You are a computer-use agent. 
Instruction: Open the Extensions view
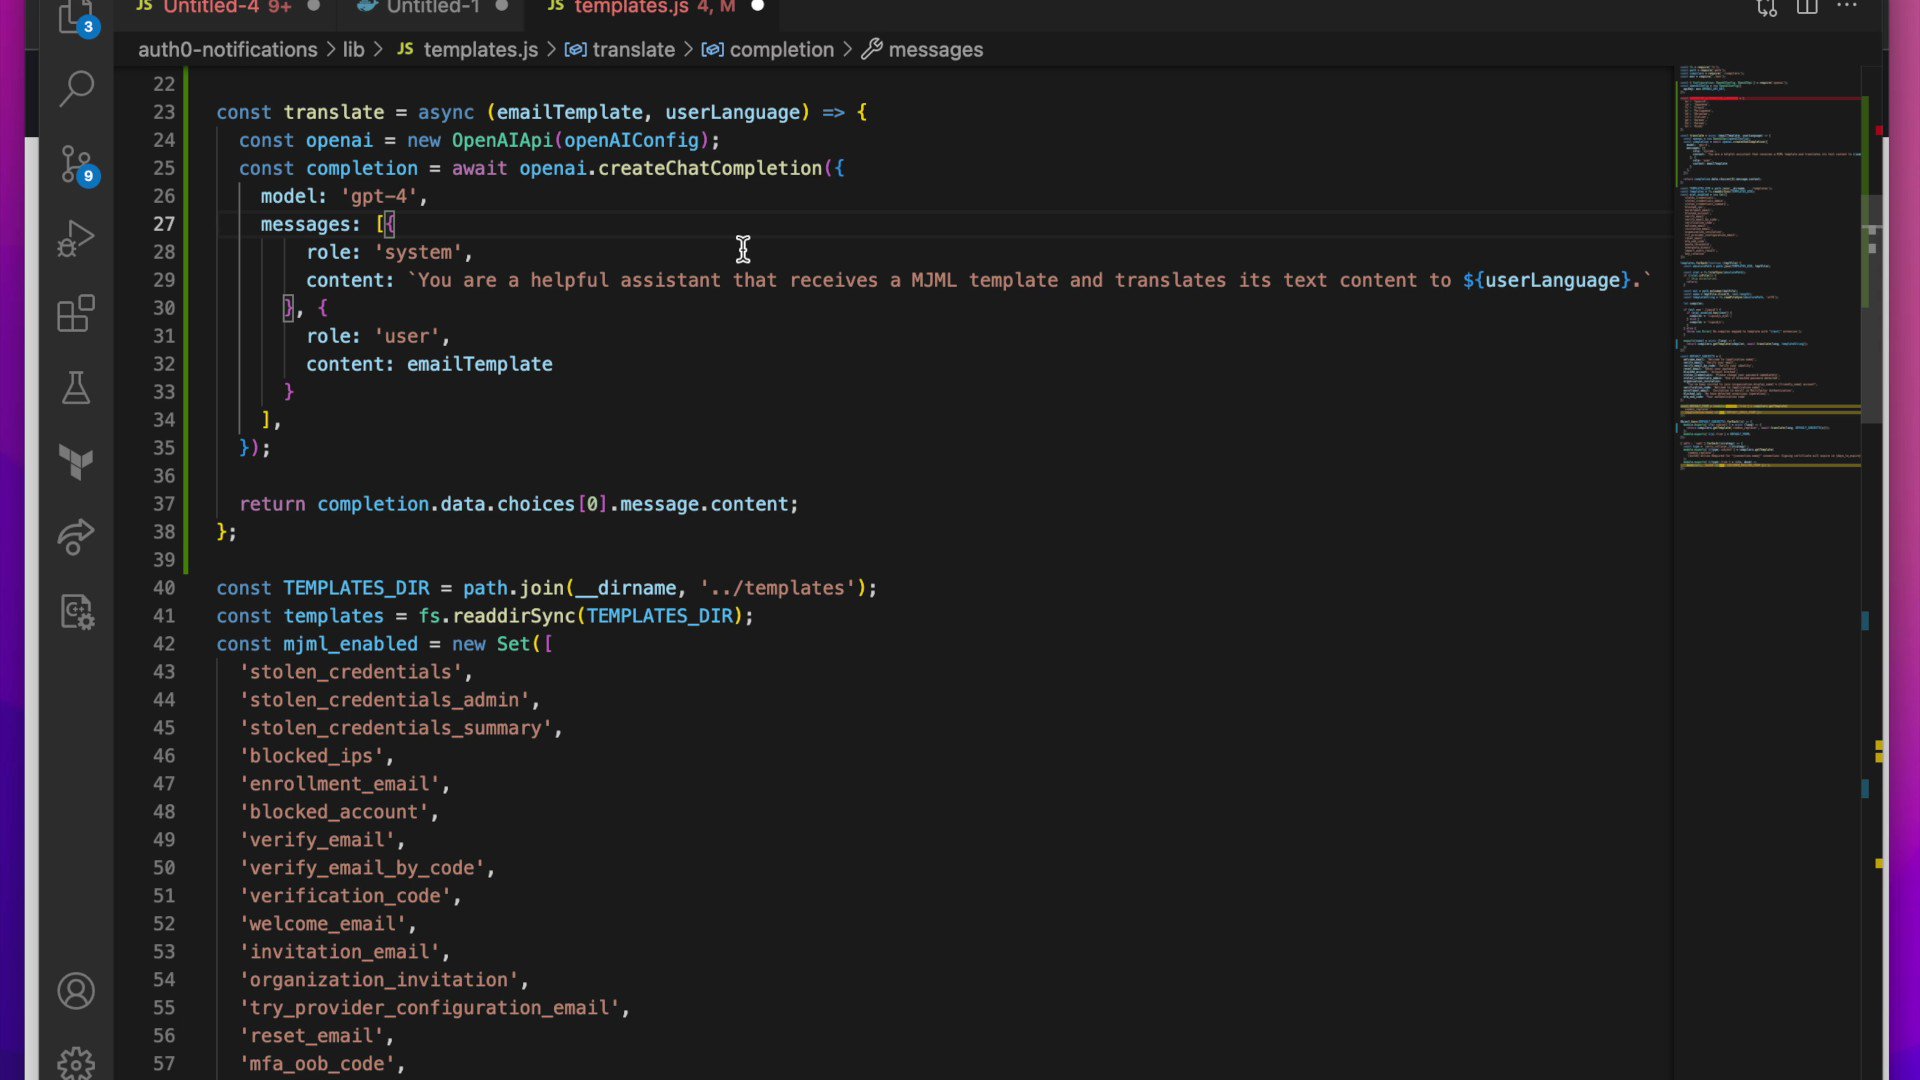pyautogui.click(x=76, y=314)
